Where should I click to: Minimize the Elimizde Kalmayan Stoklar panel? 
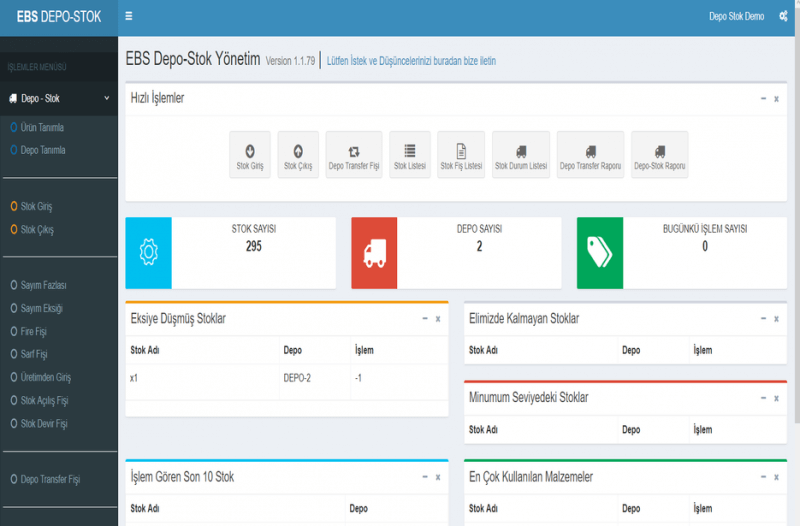point(763,318)
